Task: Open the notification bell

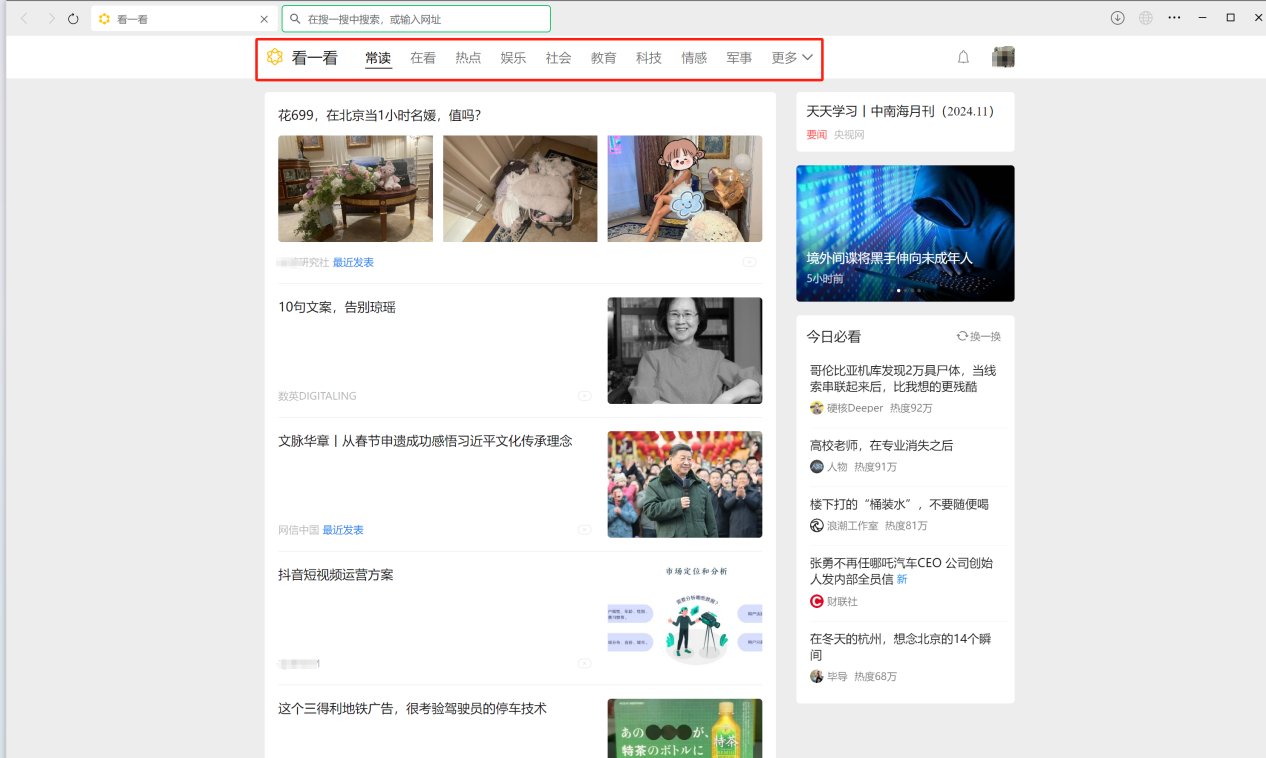Action: tap(963, 58)
